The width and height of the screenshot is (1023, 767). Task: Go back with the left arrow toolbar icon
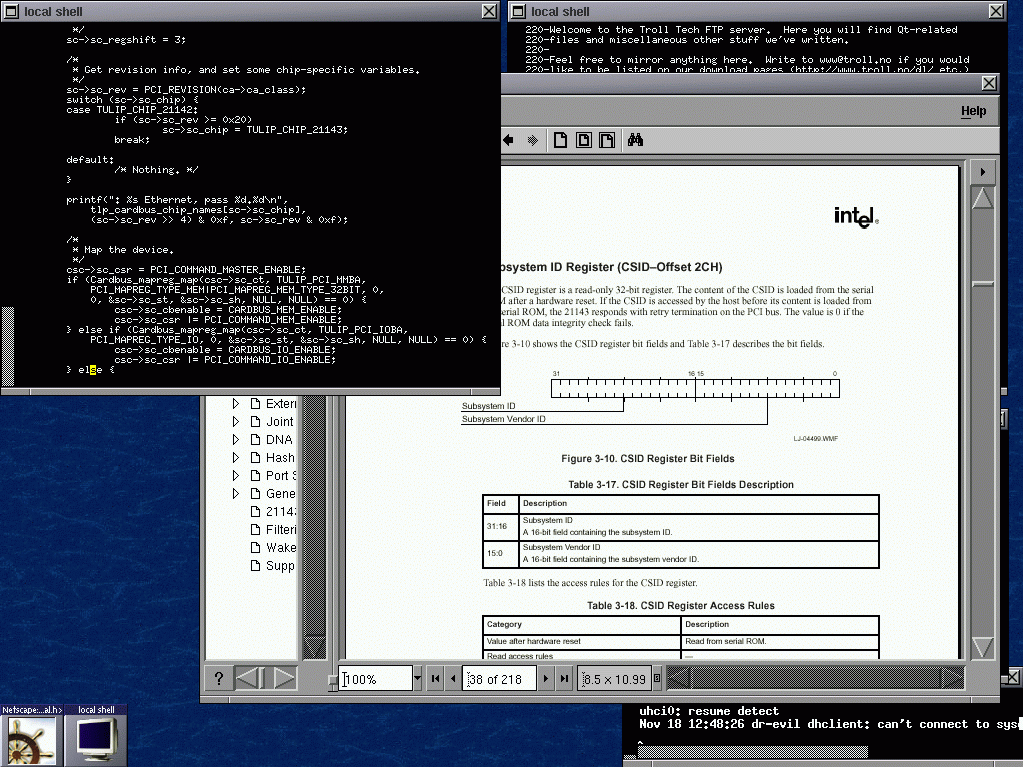pos(509,141)
